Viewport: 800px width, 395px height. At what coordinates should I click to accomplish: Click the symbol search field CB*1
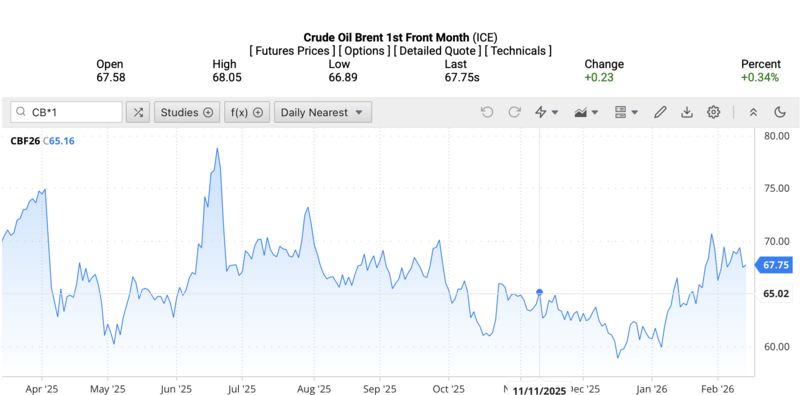tap(66, 112)
